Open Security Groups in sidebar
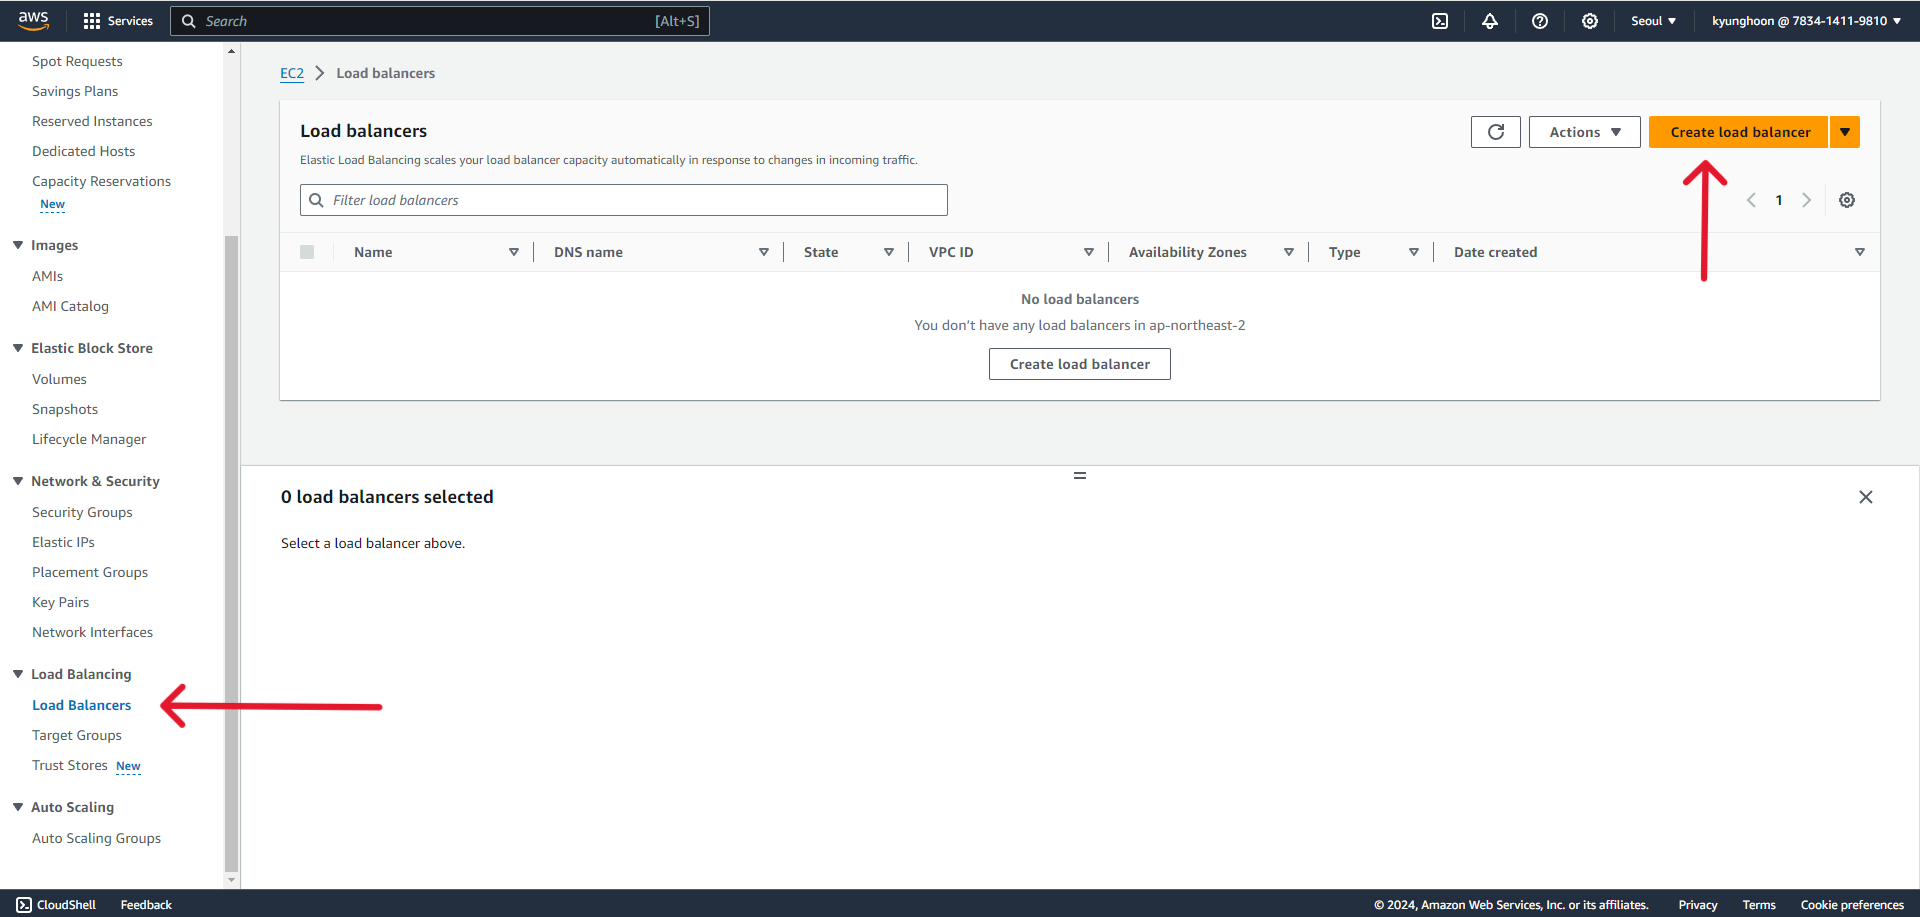This screenshot has width=1920, height=917. (x=82, y=512)
